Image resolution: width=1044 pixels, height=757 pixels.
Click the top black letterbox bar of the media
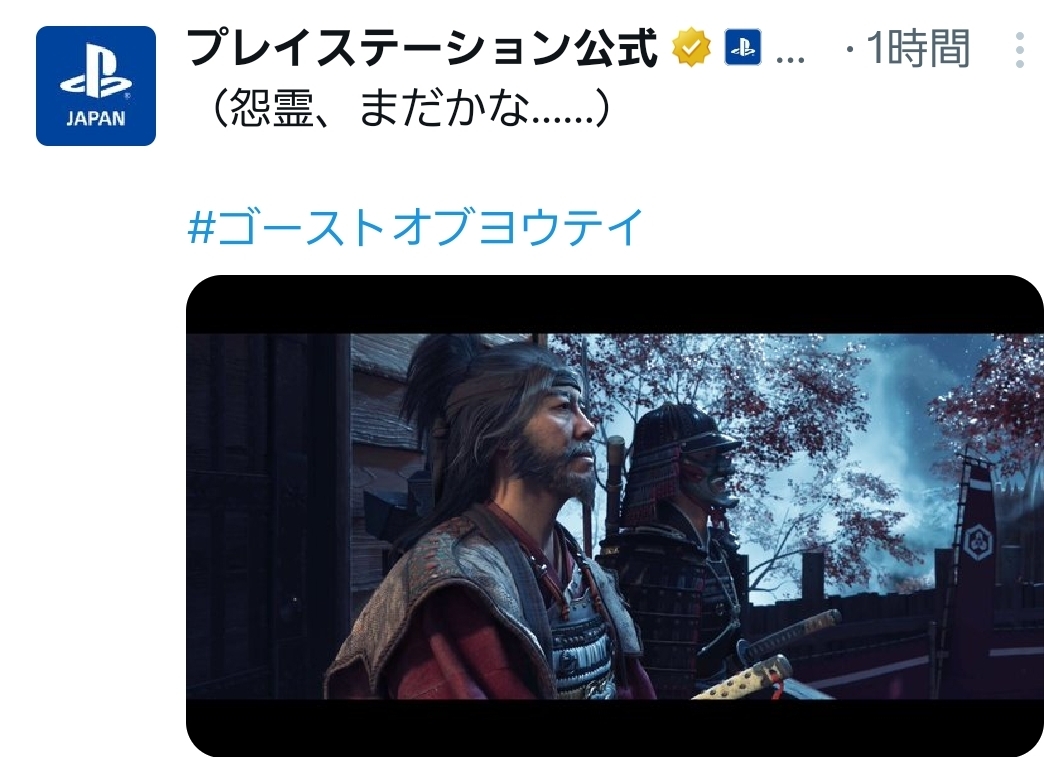coord(615,304)
